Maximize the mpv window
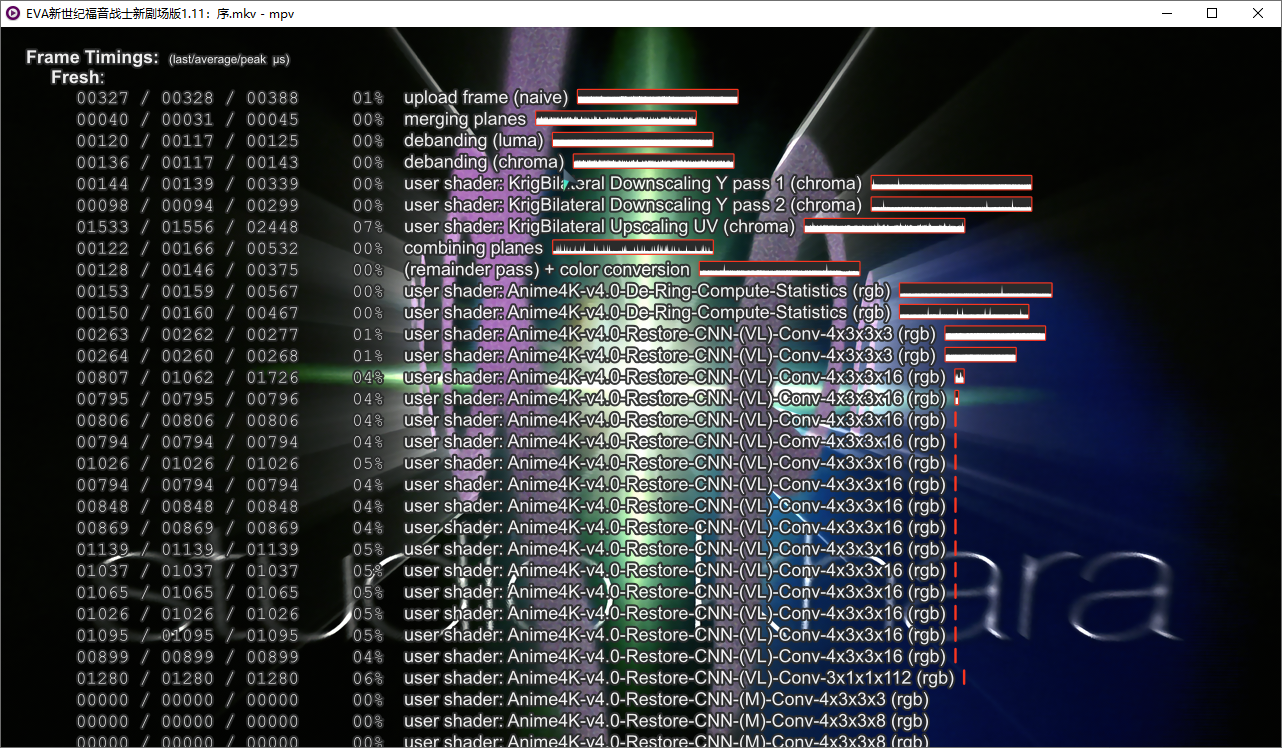 (1212, 13)
